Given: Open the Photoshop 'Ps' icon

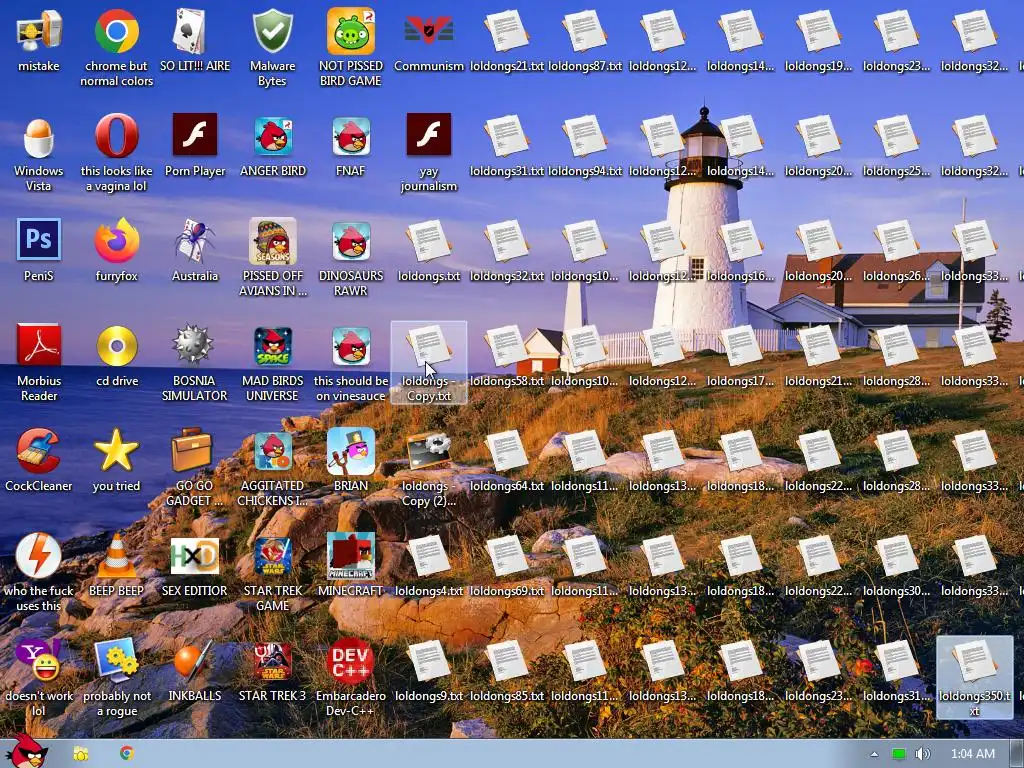Looking at the screenshot, I should coord(39,240).
